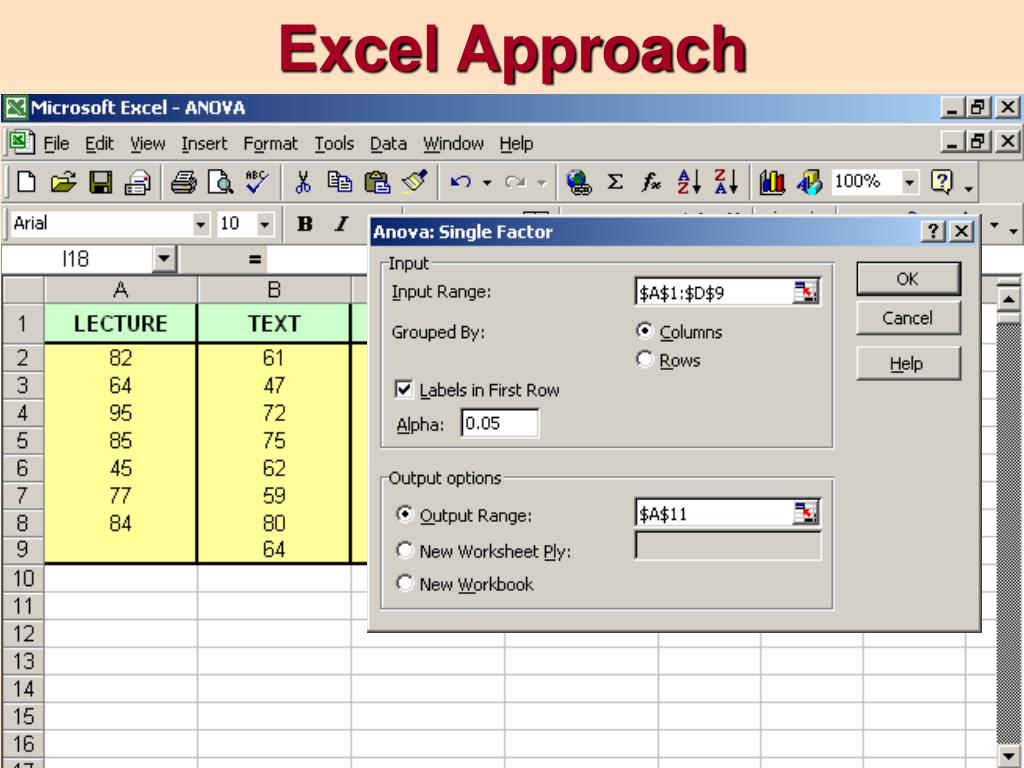Viewport: 1024px width, 768px height.
Task: Click the Input Range field $A$1:$D$9
Action: (x=714, y=292)
